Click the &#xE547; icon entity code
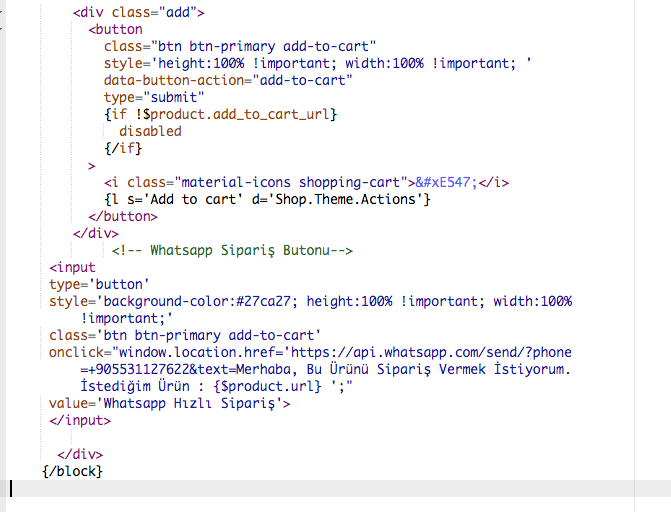Image resolution: width=671 pixels, height=512 pixels. coord(446,182)
